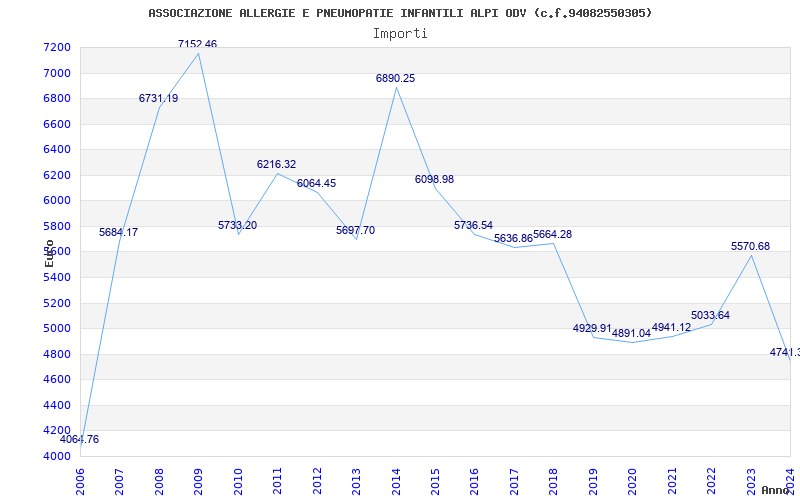Viewport: 800px width, 500px height.
Task: Click the 5736.54 value label
Action: tap(473, 226)
